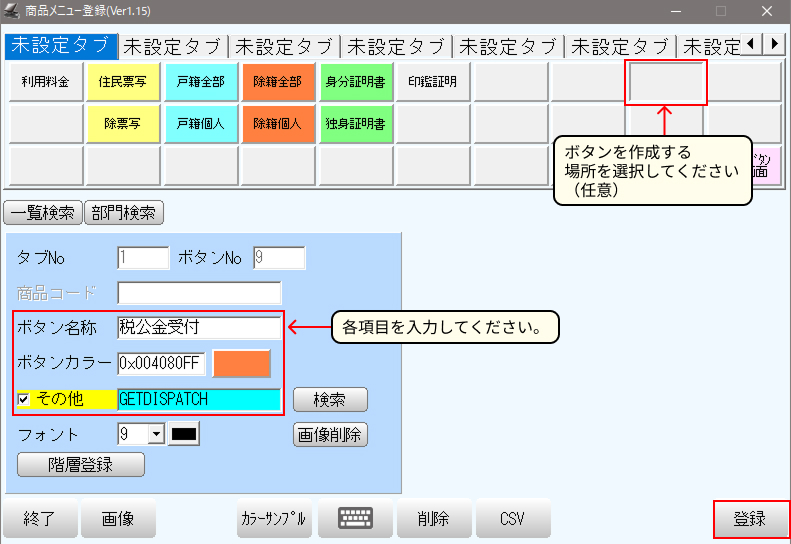Click the green 身分証明書 menu button
791x544 pixels.
[355, 82]
